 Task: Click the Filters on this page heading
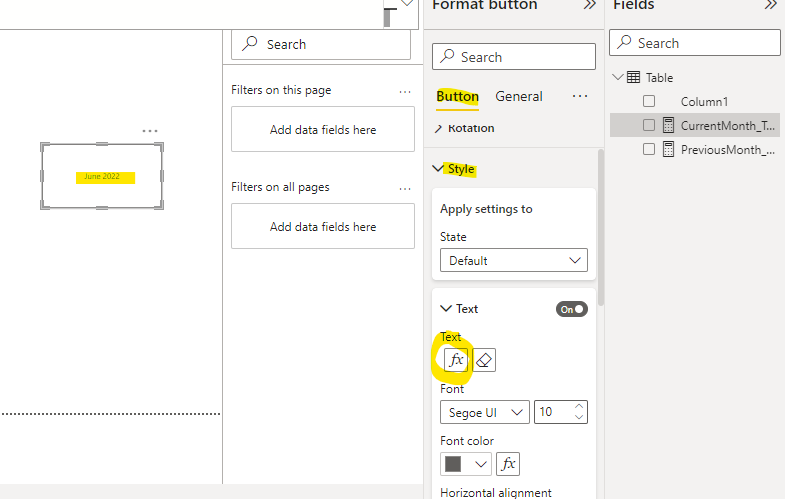(x=281, y=90)
